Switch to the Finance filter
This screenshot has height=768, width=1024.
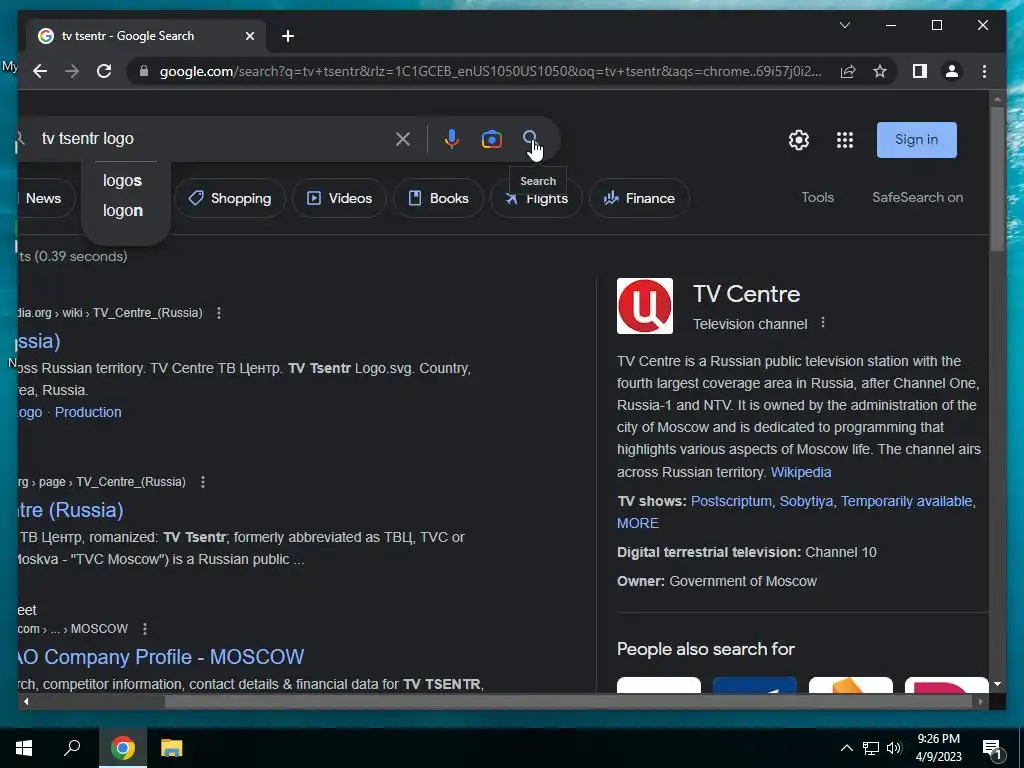tap(639, 198)
